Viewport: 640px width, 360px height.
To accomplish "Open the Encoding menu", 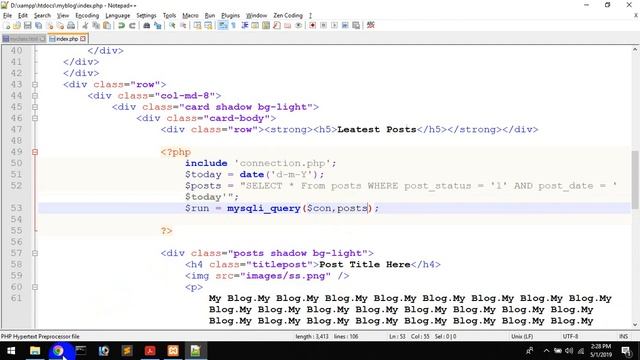I will [x=87, y=16].
